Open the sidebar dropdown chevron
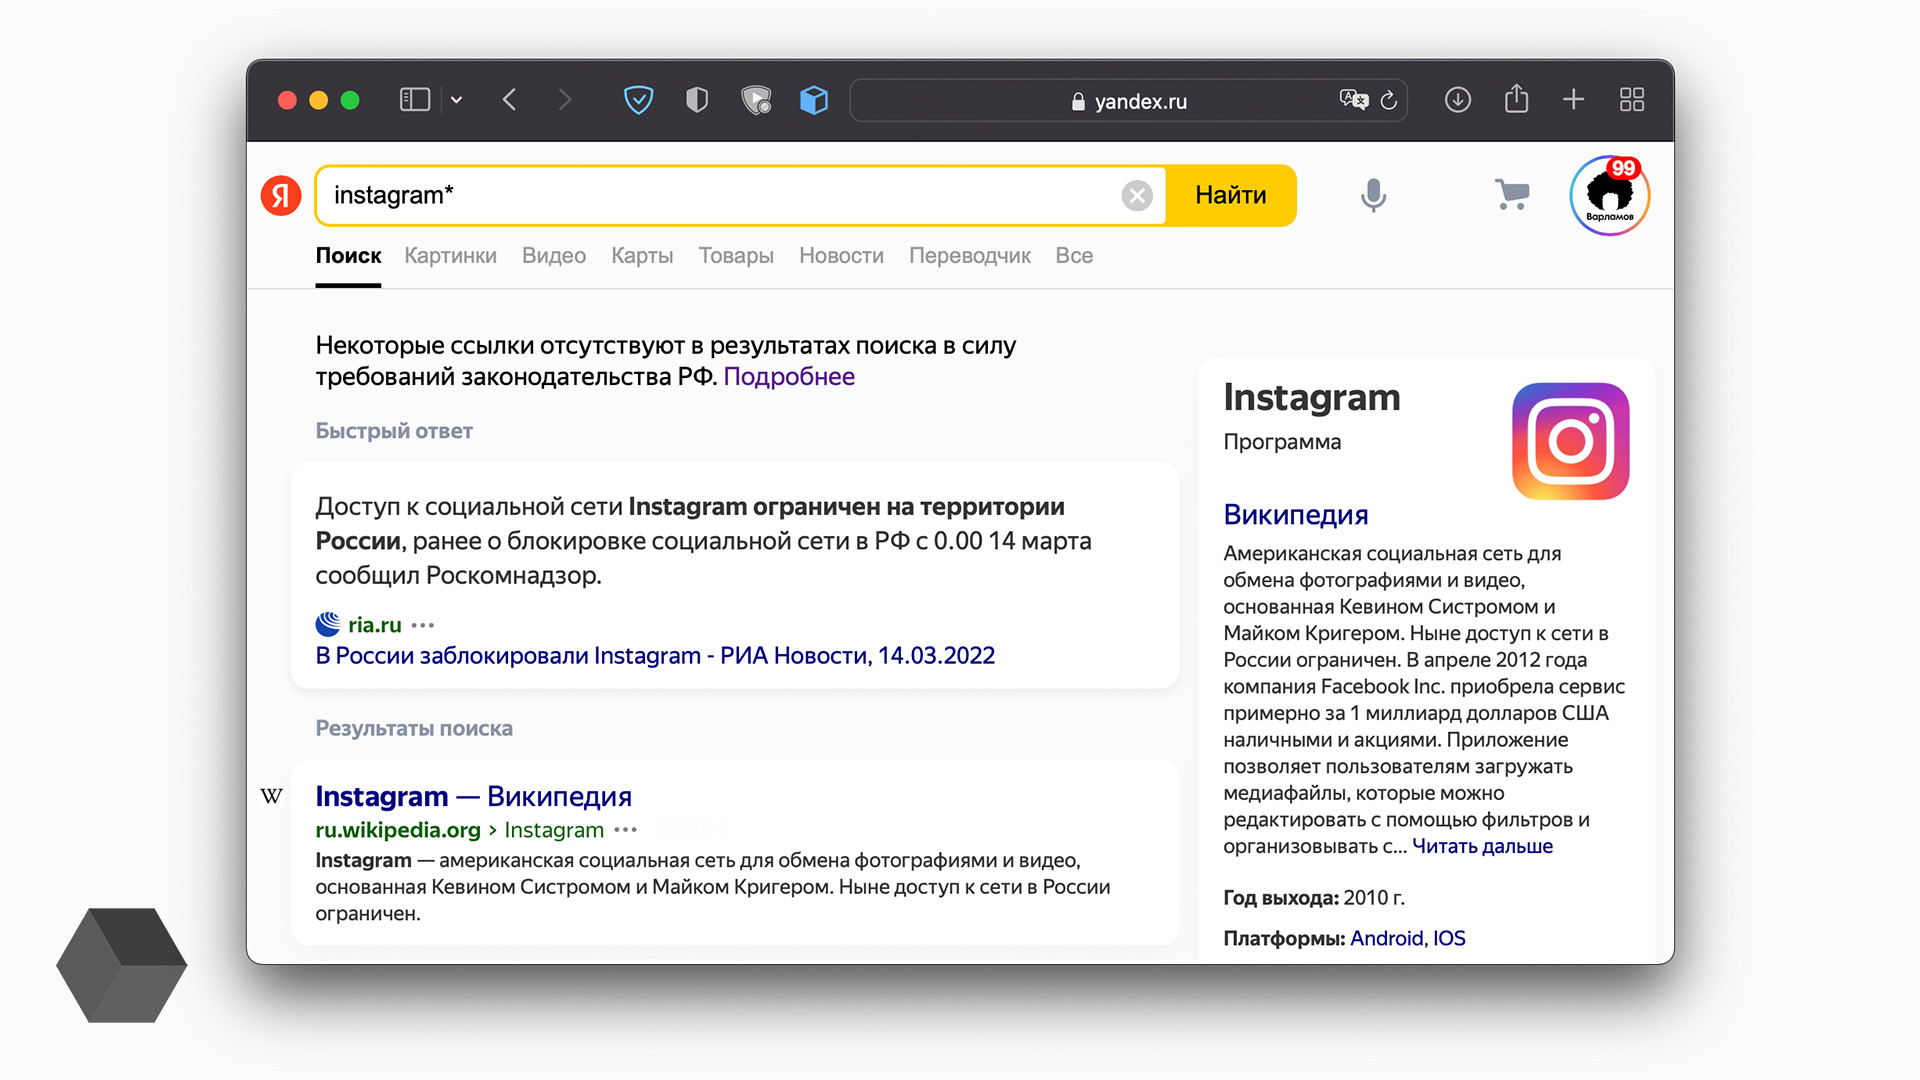The width and height of the screenshot is (1920, 1080). [457, 100]
